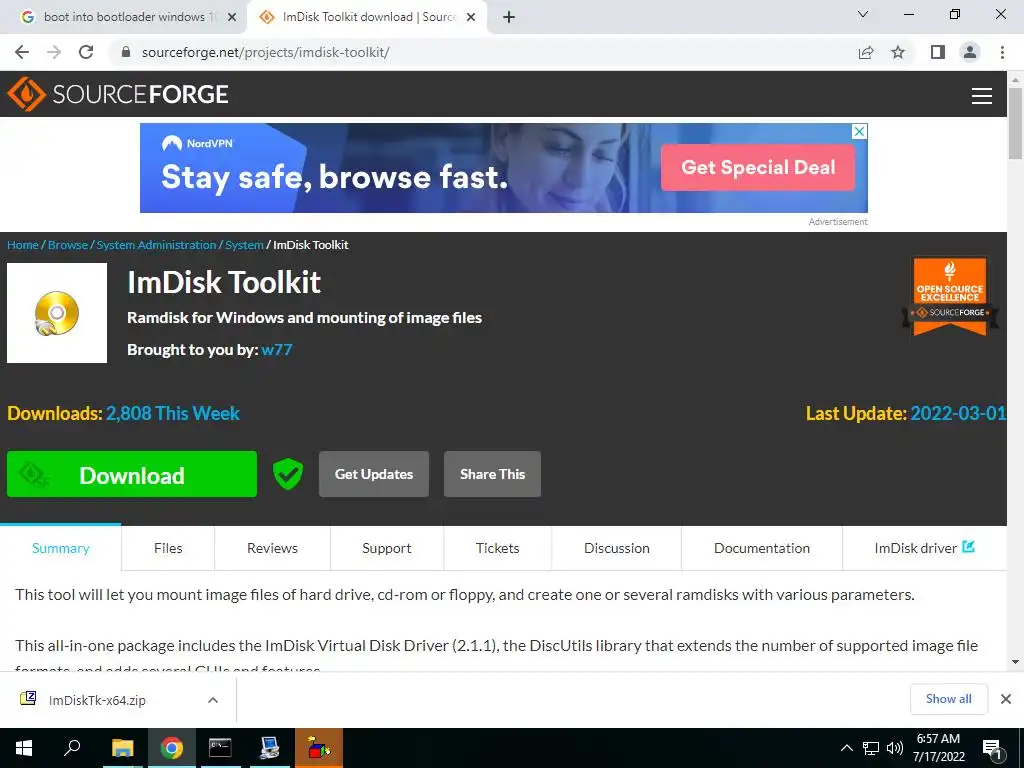The width and height of the screenshot is (1024, 768).
Task: Open the w77 author link
Action: tap(277, 349)
